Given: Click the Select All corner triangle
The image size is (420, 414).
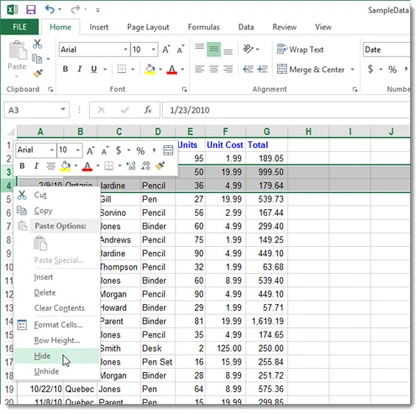Looking at the screenshot, I should pos(11,132).
